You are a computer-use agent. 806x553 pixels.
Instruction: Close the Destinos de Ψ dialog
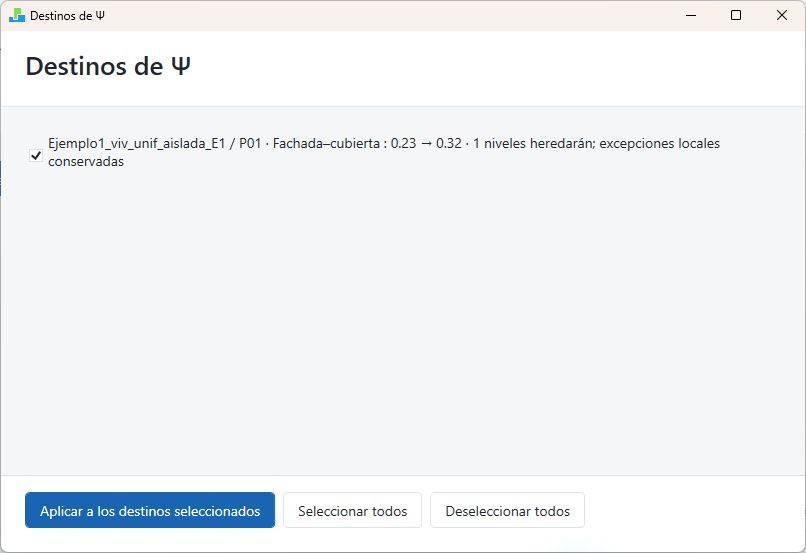(x=782, y=15)
